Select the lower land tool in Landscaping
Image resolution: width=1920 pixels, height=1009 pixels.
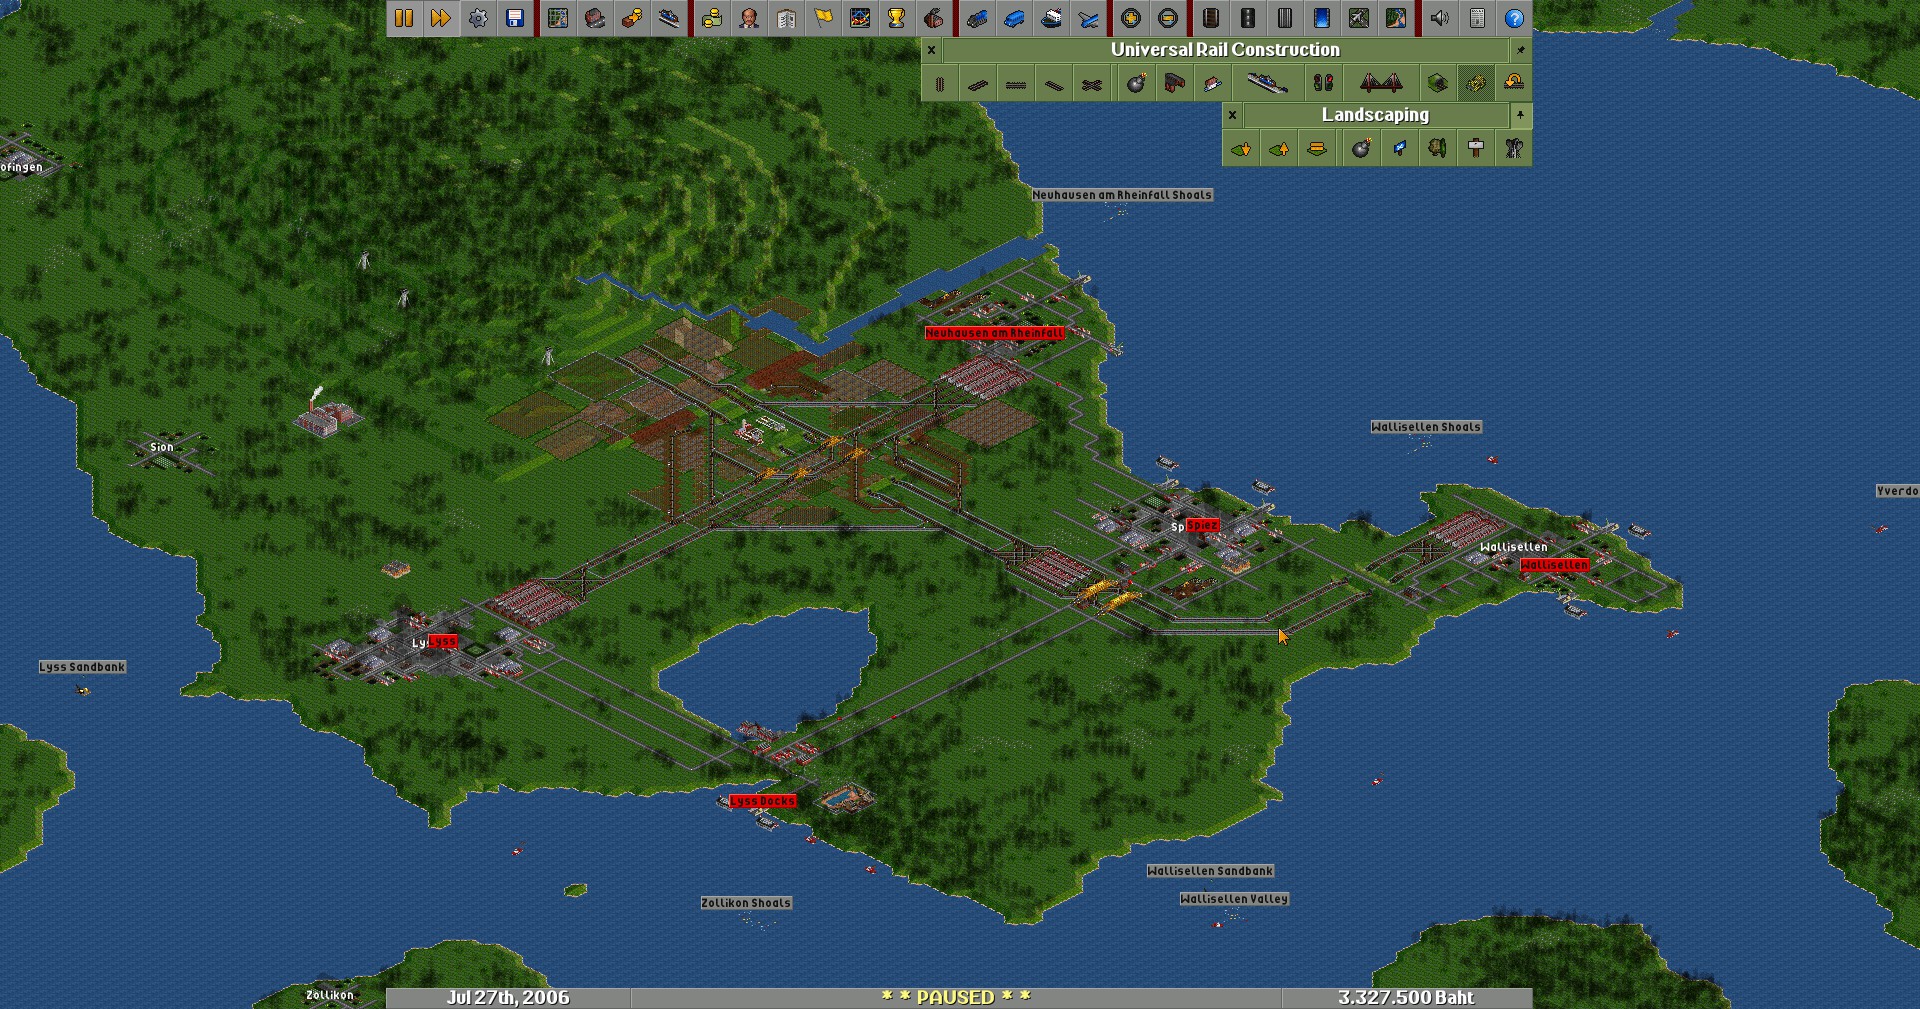pyautogui.click(x=1241, y=149)
